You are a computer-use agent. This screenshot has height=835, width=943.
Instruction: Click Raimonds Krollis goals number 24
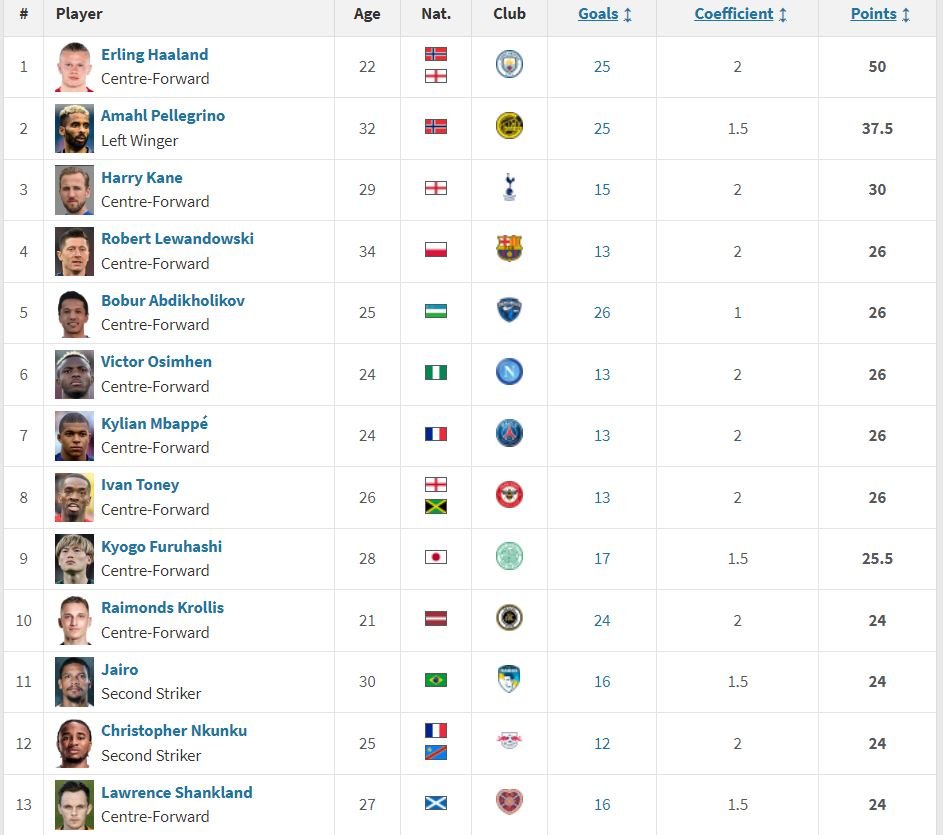coord(602,620)
